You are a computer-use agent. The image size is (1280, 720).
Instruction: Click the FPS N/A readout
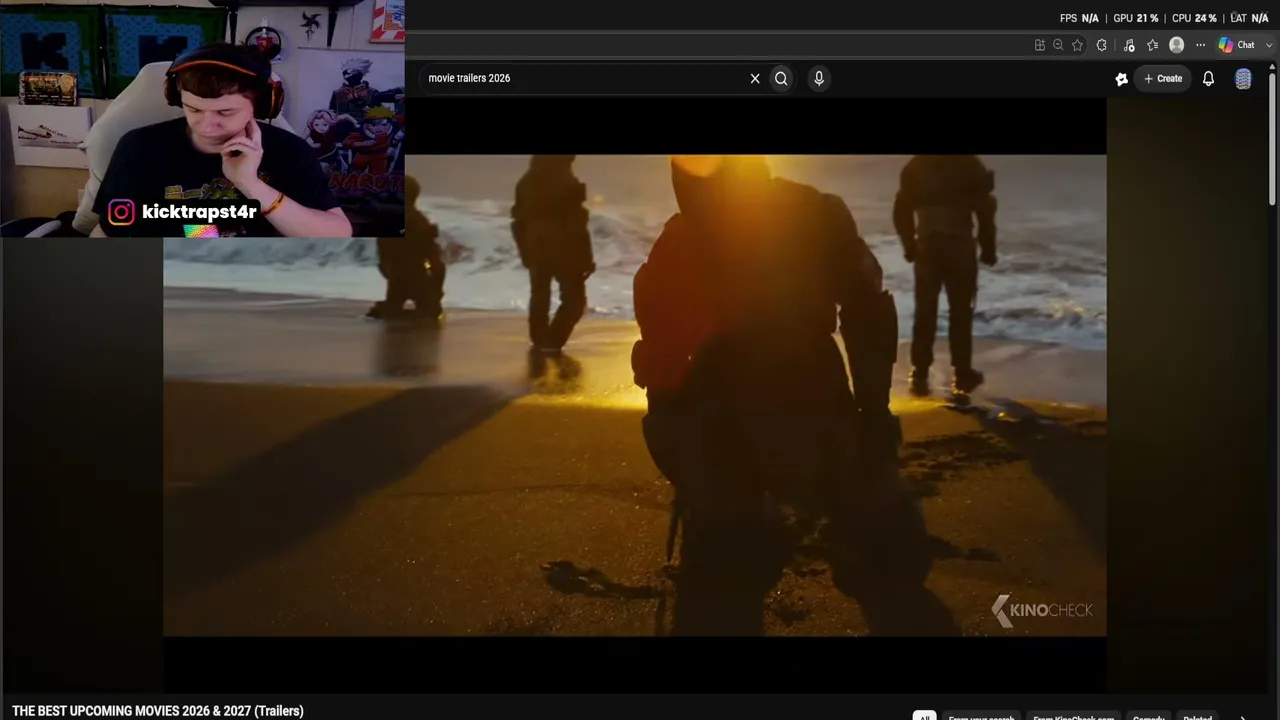[x=1079, y=18]
